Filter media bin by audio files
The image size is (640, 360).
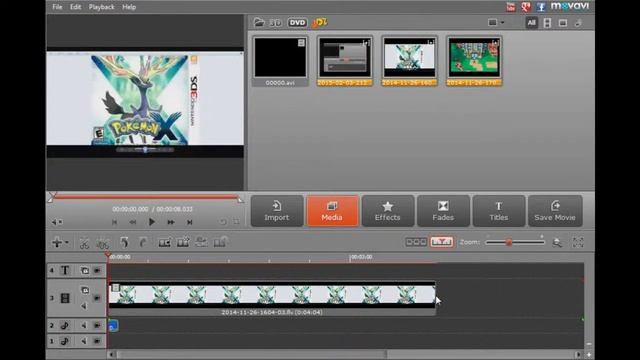578,23
